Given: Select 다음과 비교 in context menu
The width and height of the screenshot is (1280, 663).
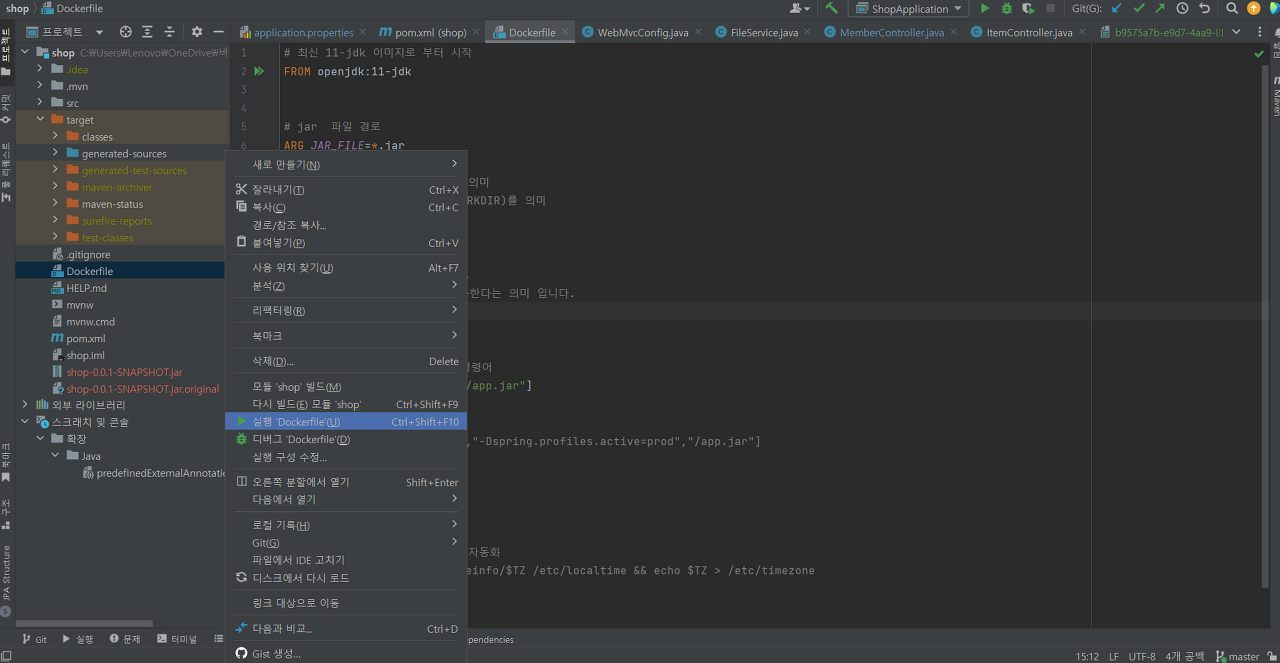Looking at the screenshot, I should click(346, 629).
